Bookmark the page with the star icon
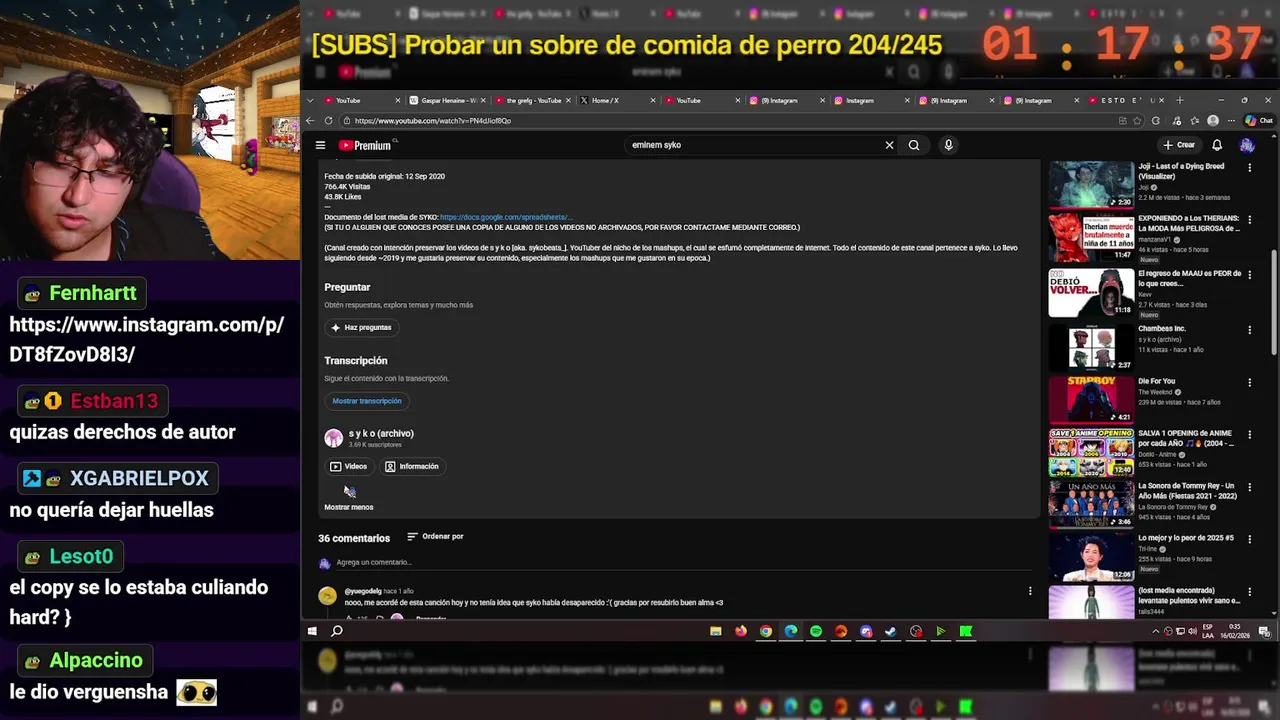Image resolution: width=1280 pixels, height=720 pixels. pyautogui.click(x=1137, y=120)
